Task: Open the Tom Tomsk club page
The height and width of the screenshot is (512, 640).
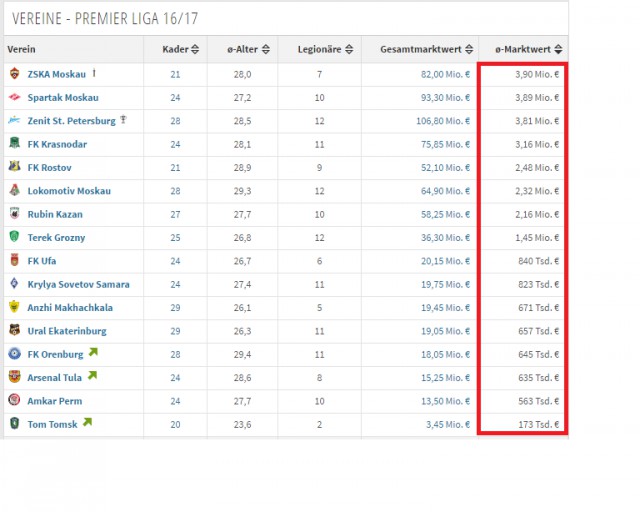Action: [52, 424]
